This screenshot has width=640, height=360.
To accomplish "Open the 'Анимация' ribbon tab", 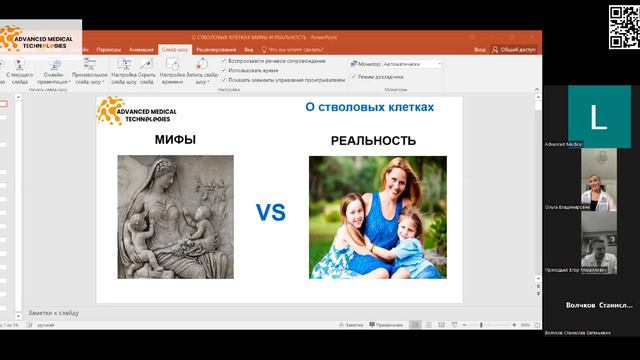I will click(141, 50).
